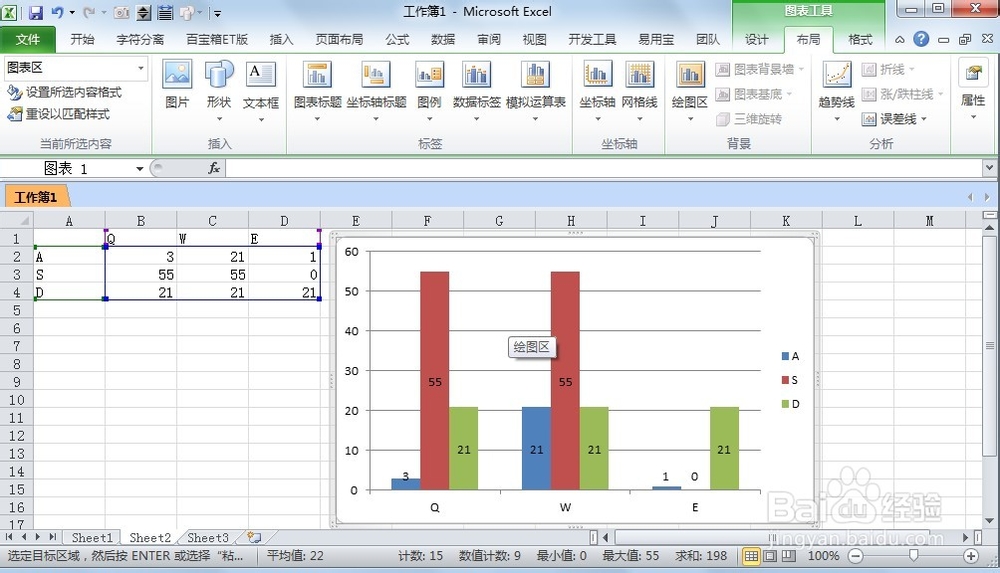Insert a Text Box (文本框)
Image resolution: width=1000 pixels, height=573 pixels.
click(x=261, y=89)
